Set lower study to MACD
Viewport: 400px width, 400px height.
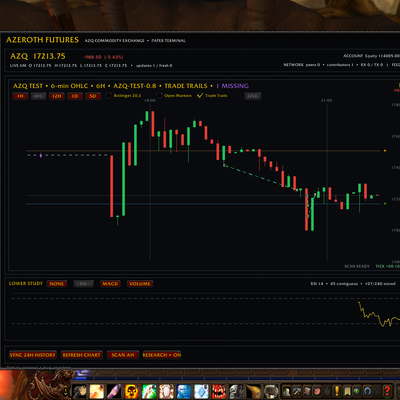[110, 284]
